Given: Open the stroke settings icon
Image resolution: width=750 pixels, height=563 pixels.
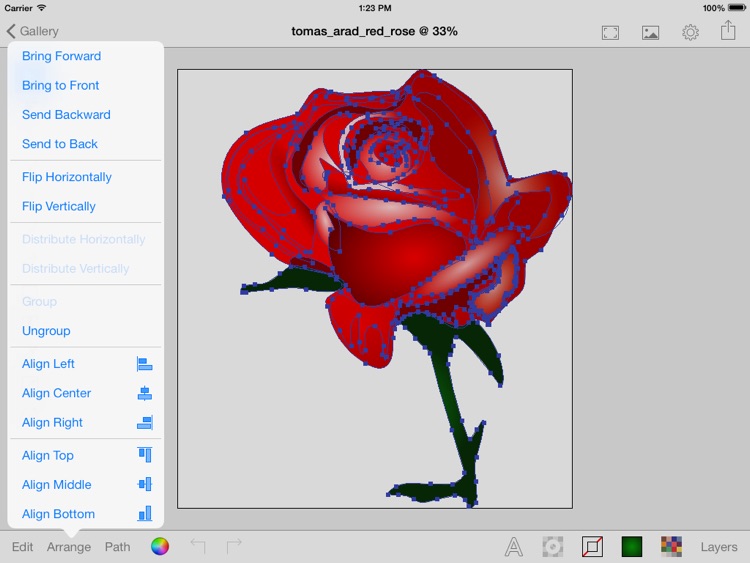Looking at the screenshot, I should tap(592, 546).
